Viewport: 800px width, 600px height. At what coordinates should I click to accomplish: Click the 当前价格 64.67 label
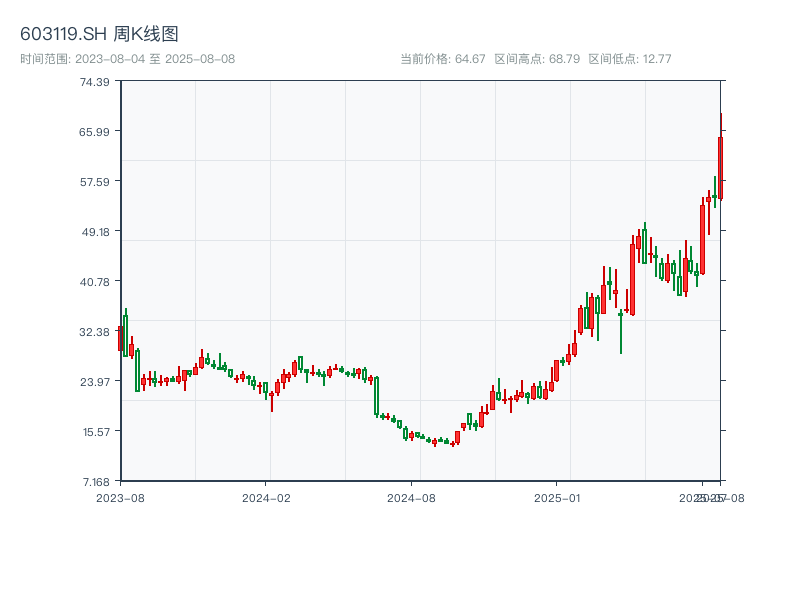tap(442, 59)
